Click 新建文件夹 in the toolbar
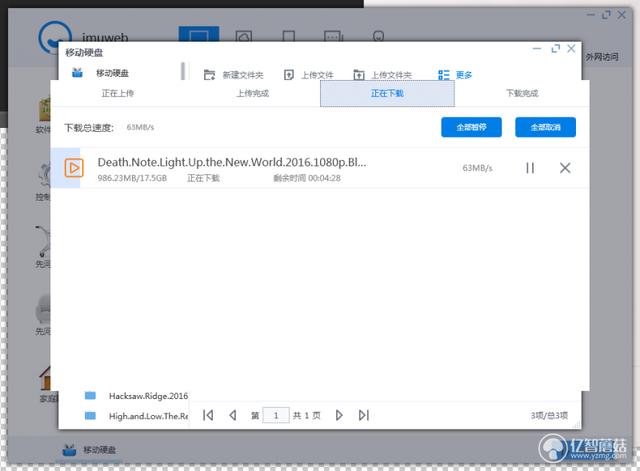This screenshot has height=471, width=640. (x=233, y=75)
